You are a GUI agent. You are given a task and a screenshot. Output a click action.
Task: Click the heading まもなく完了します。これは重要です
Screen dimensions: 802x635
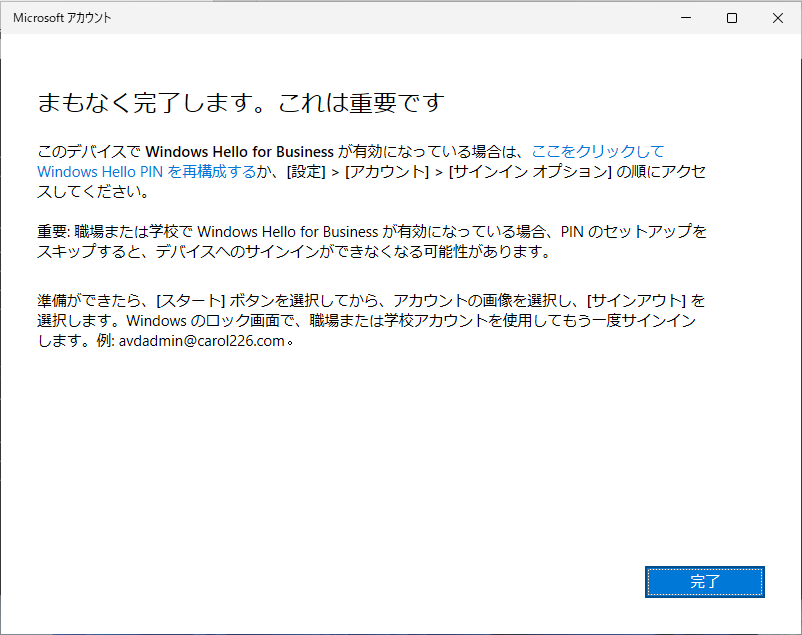point(240,103)
